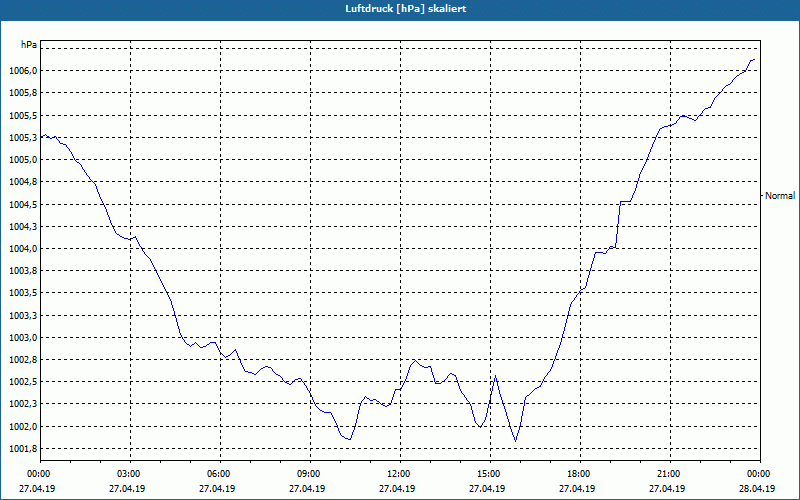This screenshot has height=500, width=800.
Task: Choose the 1003,3 y-axis value
Action: click(x=23, y=316)
